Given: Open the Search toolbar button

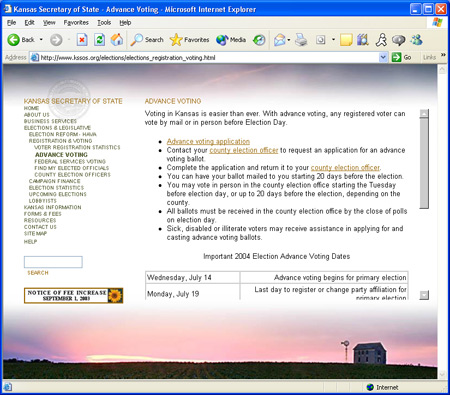Looking at the screenshot, I should tap(147, 40).
